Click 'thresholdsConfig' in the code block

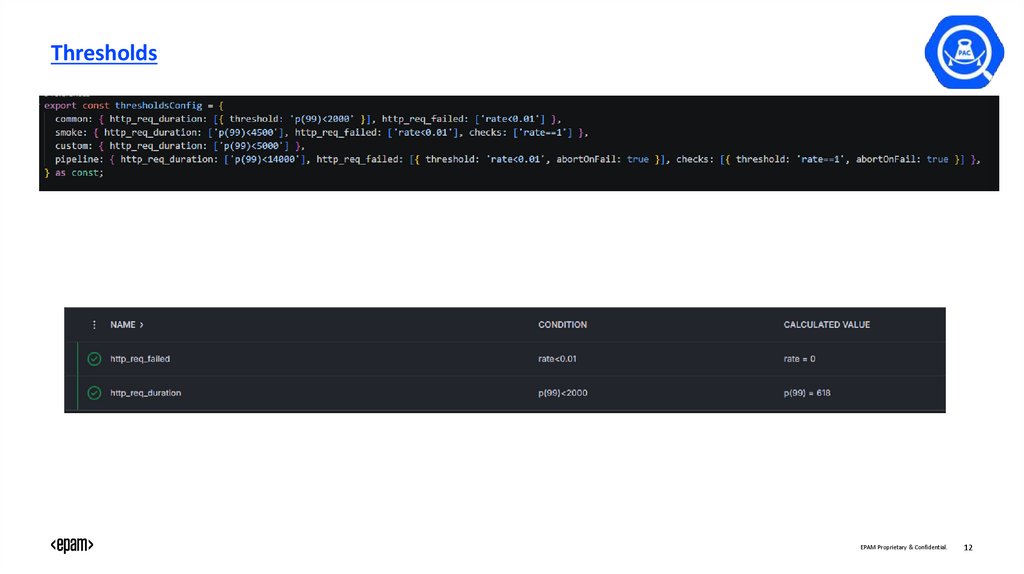pyautogui.click(x=159, y=105)
